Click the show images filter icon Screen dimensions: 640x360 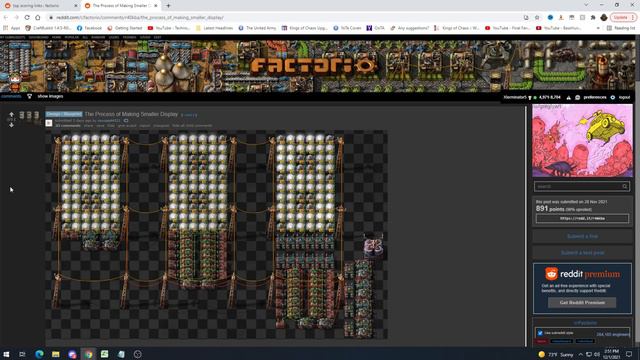click(29, 97)
